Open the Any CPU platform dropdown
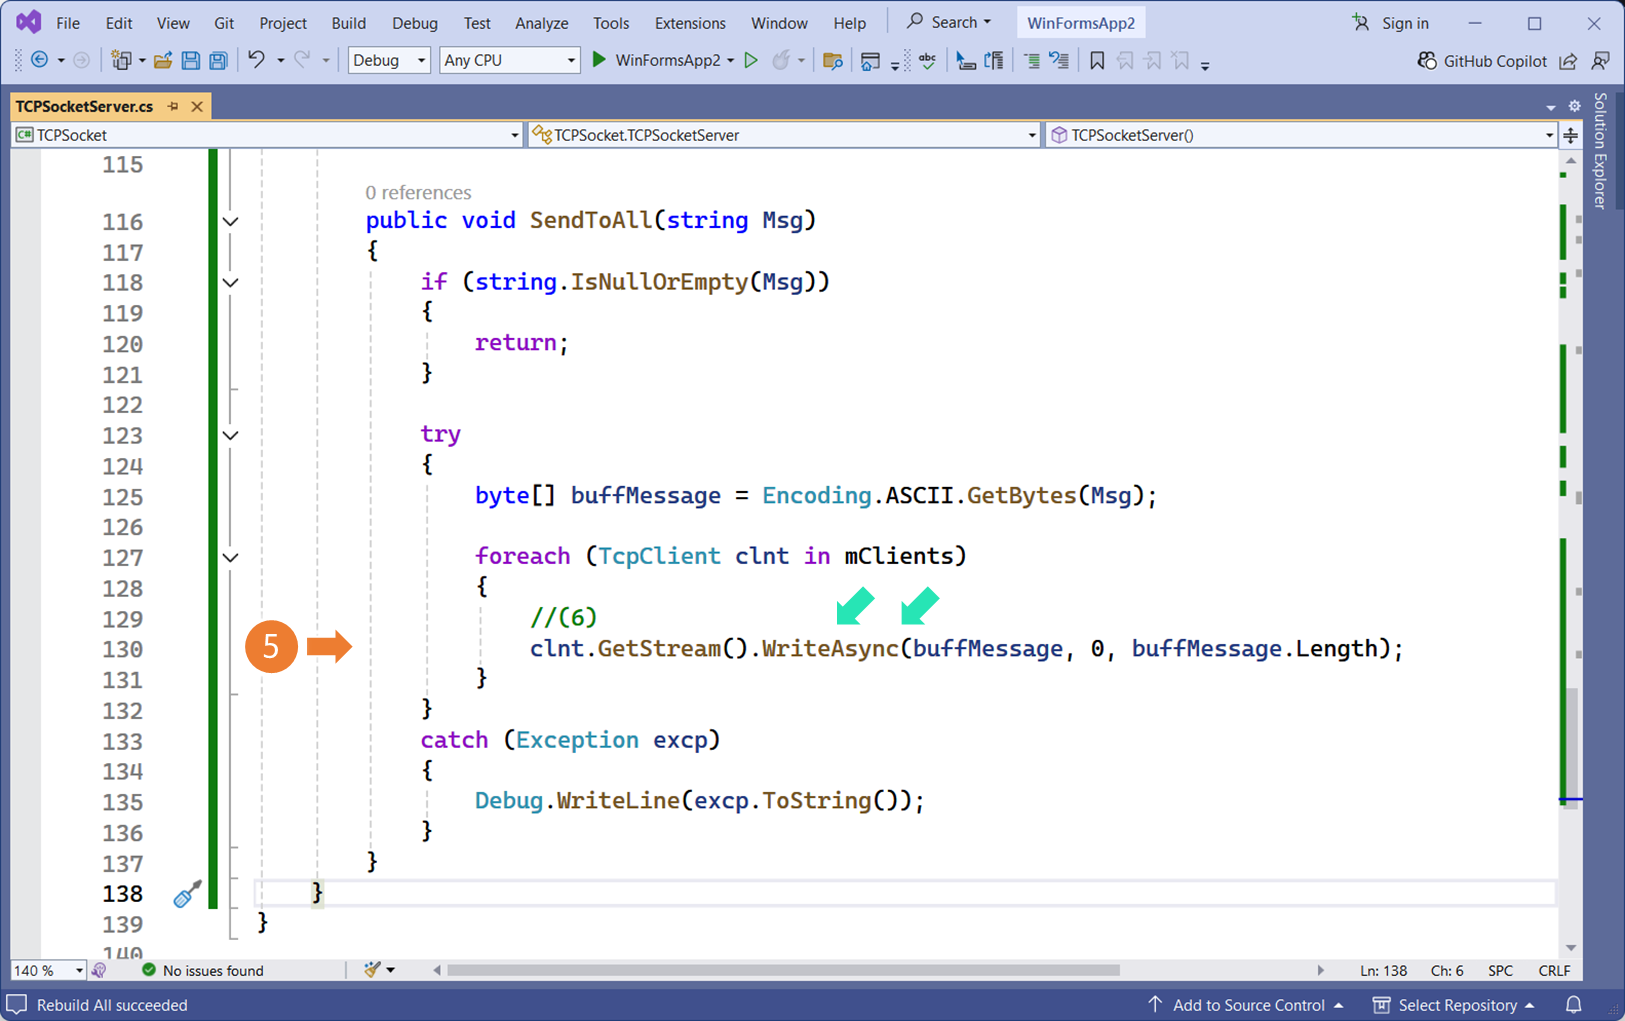This screenshot has height=1021, width=1625. pos(509,60)
